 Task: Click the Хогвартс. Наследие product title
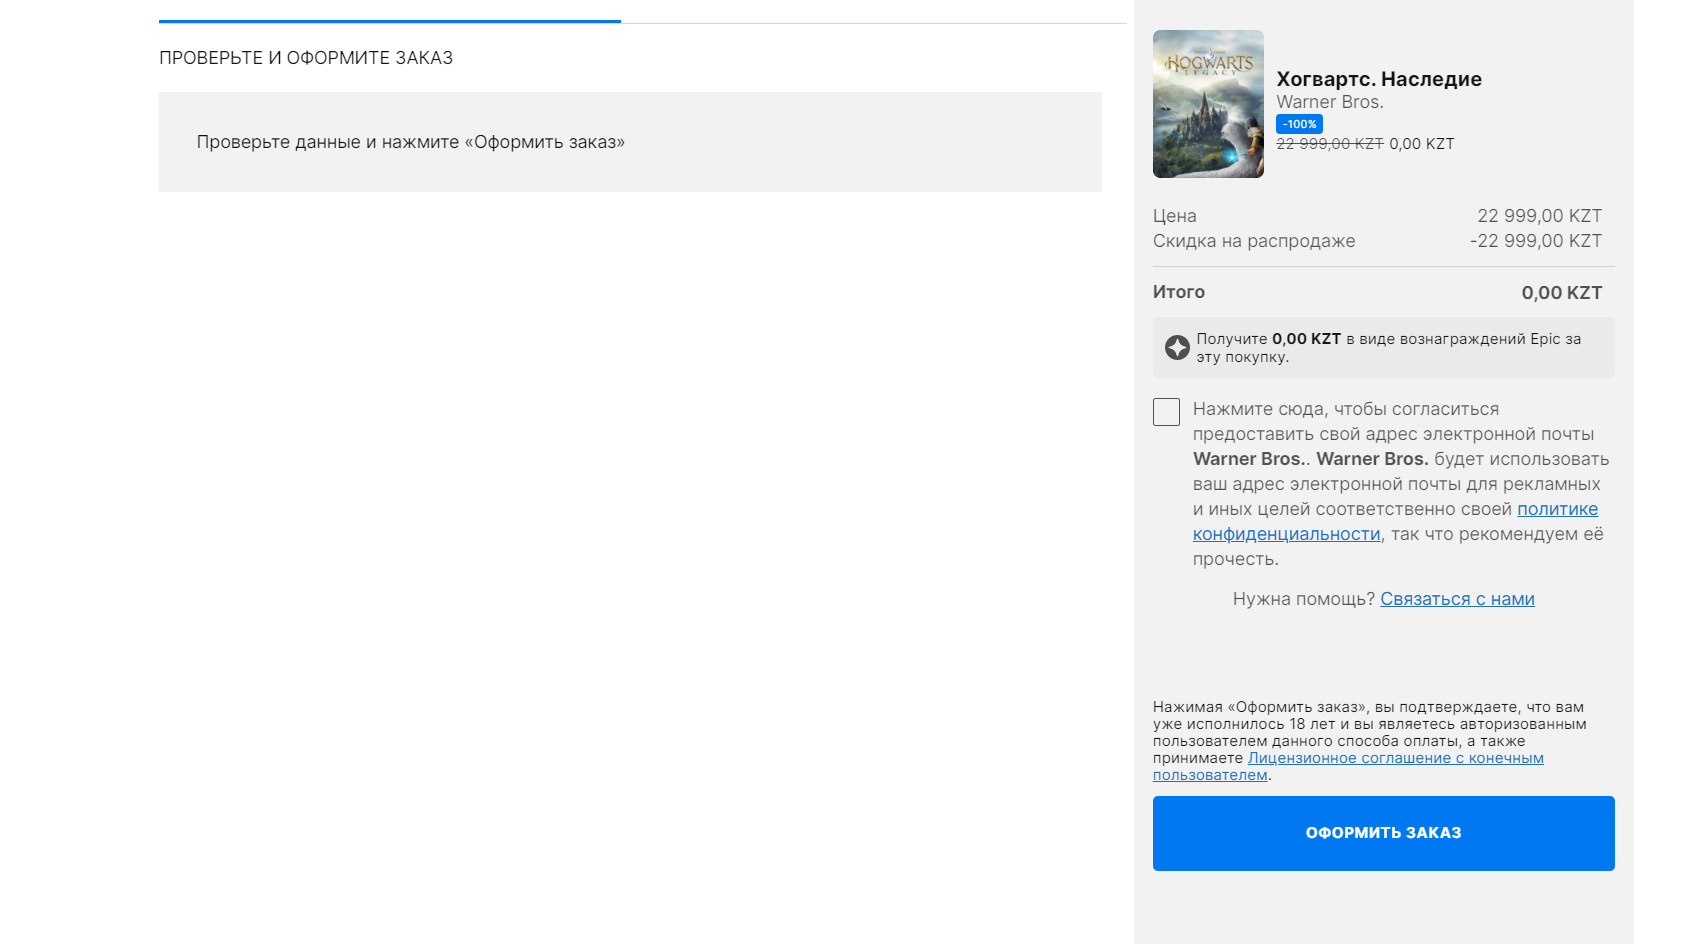click(1378, 79)
